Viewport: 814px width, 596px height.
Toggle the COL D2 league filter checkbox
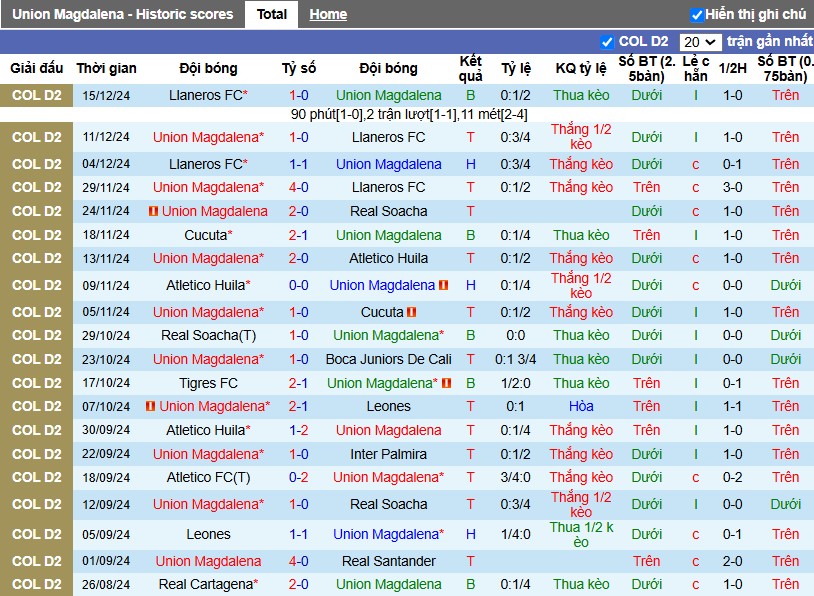pos(606,42)
